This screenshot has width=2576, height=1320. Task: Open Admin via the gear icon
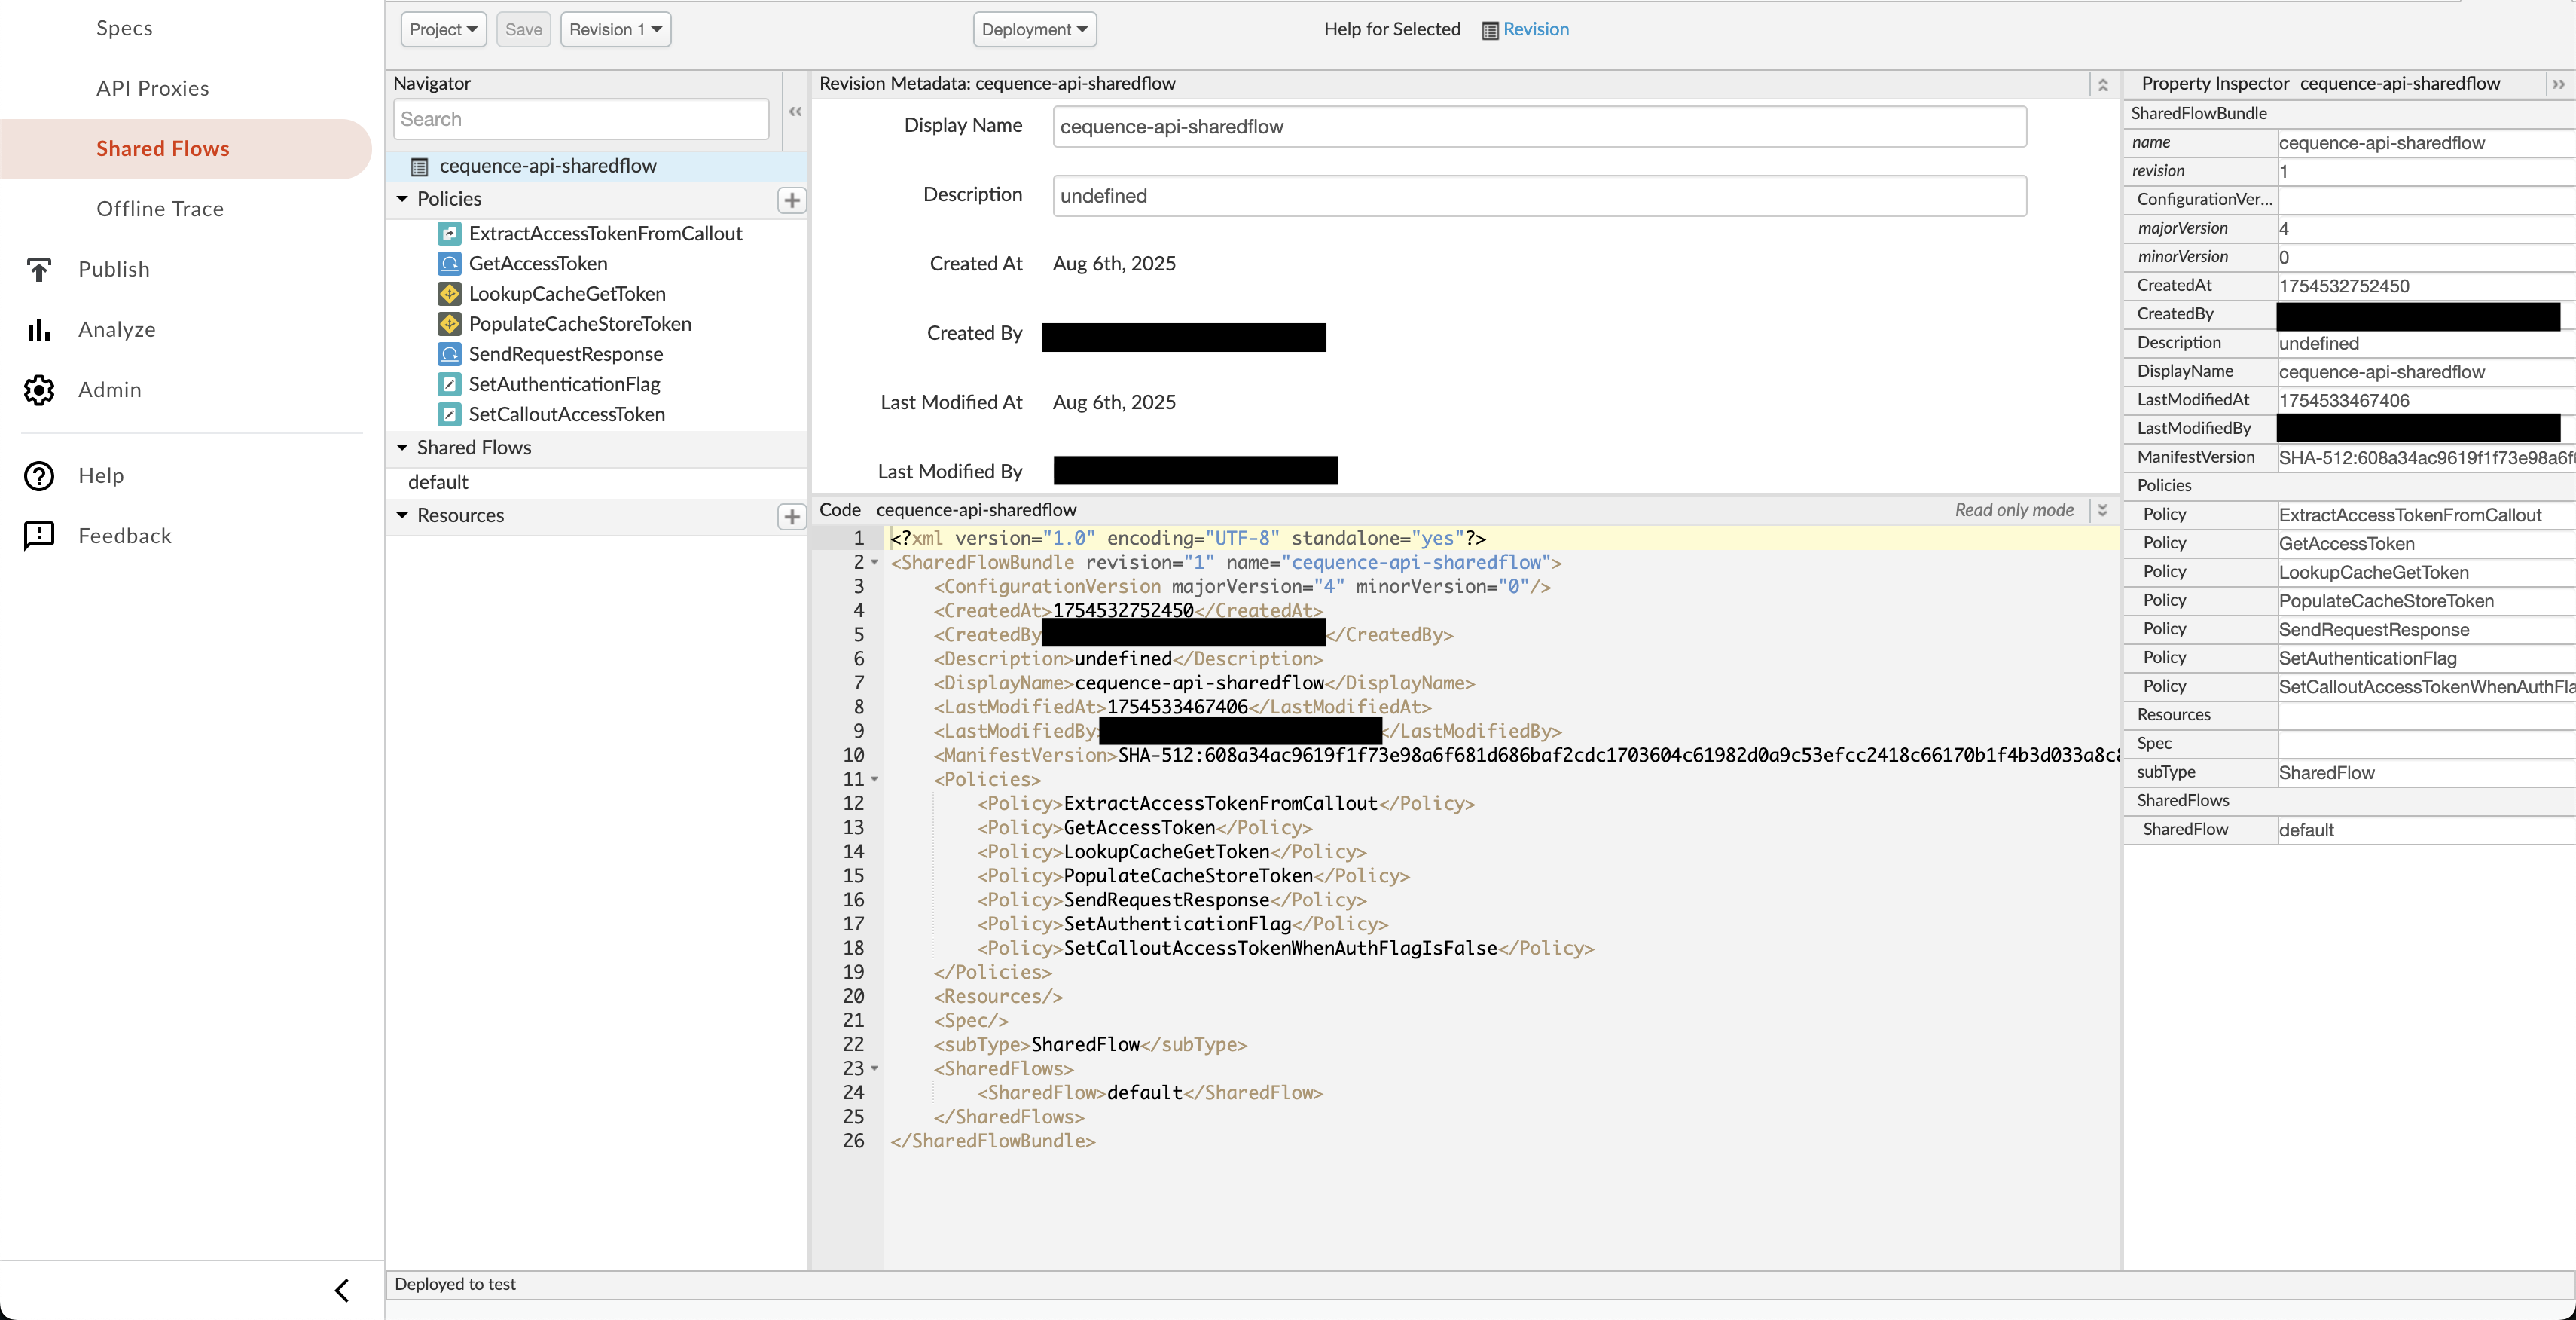pos(38,389)
